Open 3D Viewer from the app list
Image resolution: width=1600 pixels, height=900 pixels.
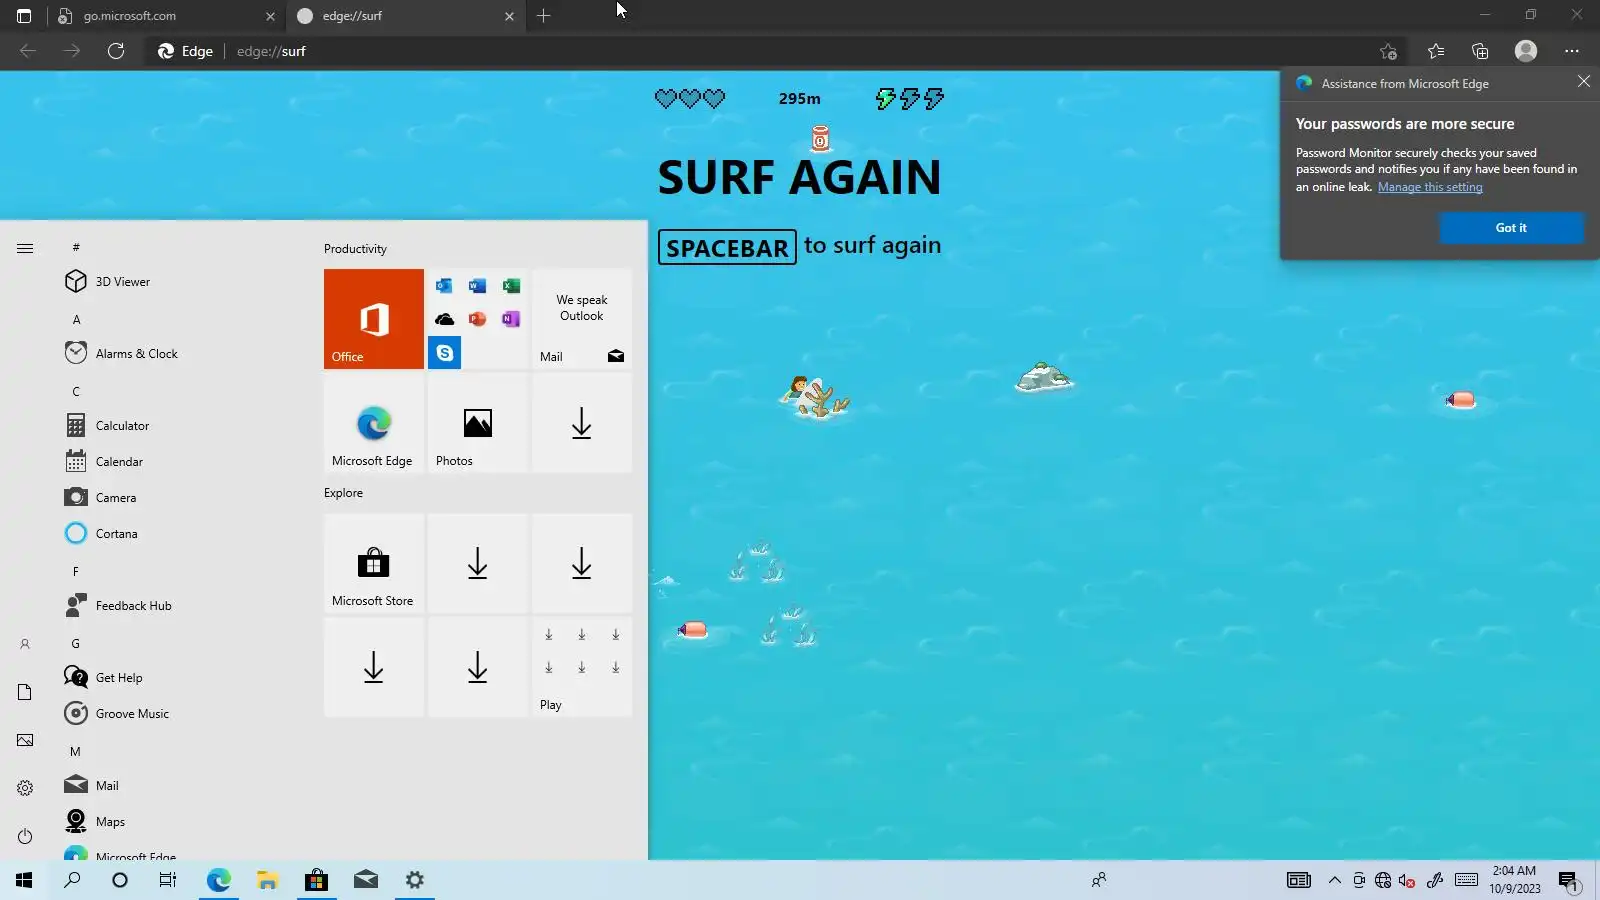(182, 282)
